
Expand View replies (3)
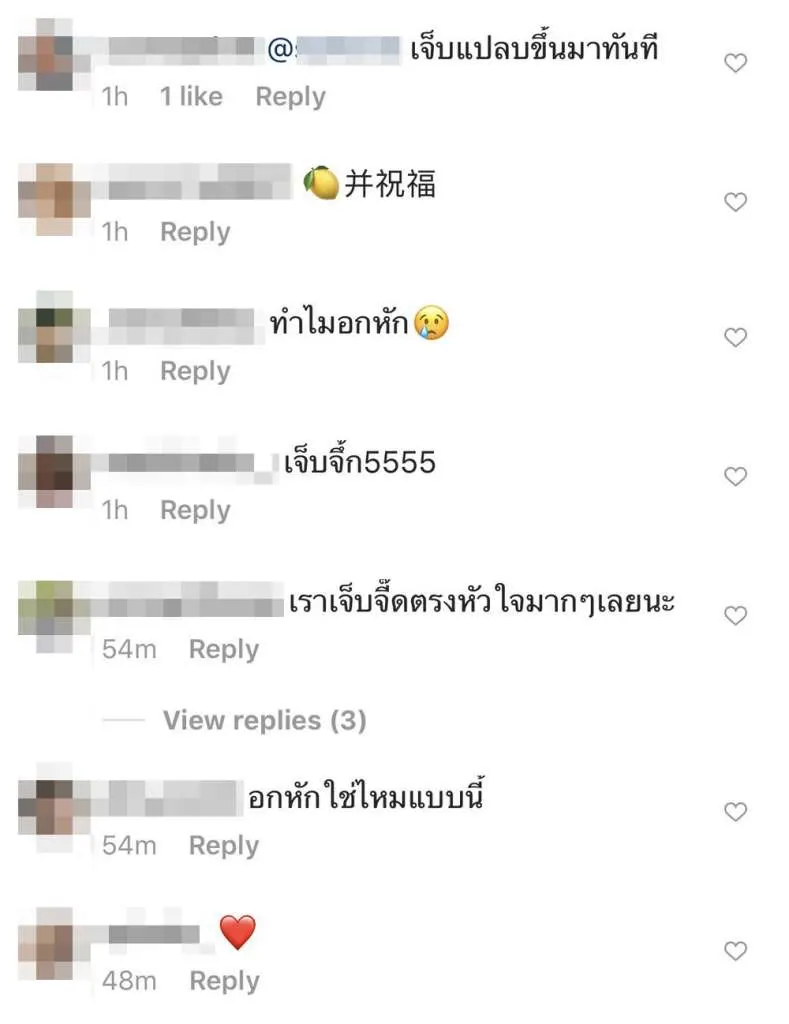[x=265, y=720]
